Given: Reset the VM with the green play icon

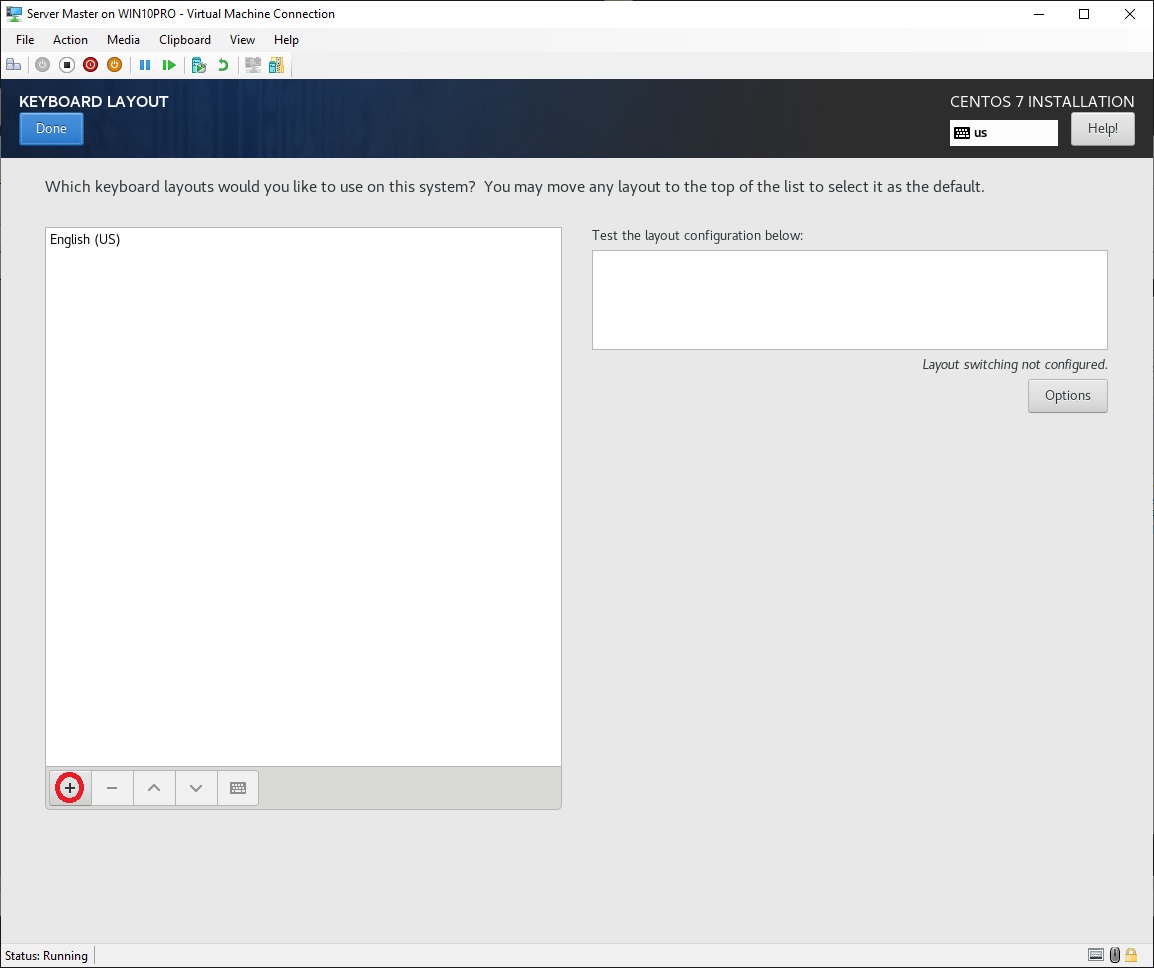Looking at the screenshot, I should (x=169, y=65).
